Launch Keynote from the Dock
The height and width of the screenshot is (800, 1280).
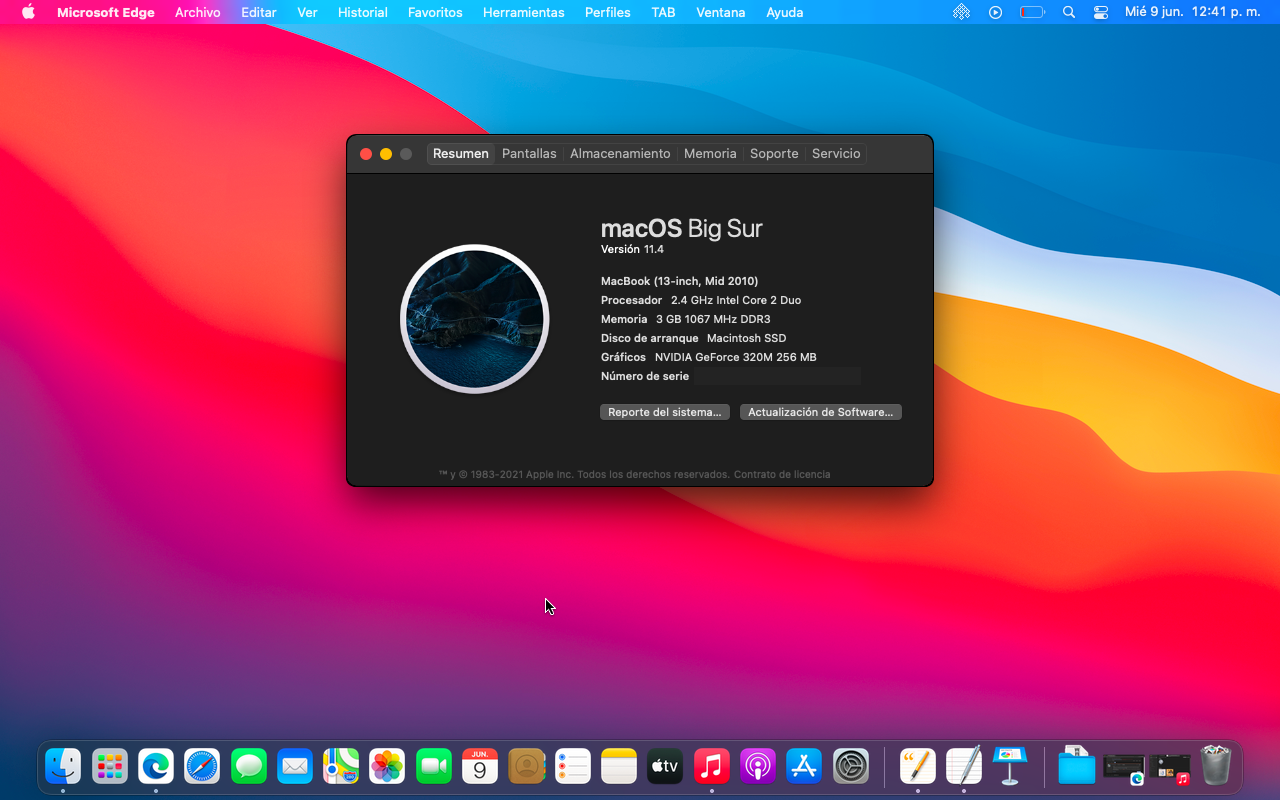tap(1010, 767)
